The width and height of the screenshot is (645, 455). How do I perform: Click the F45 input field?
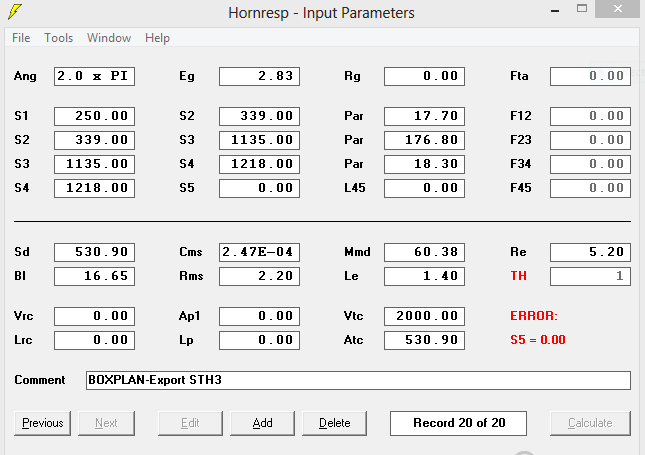(590, 188)
